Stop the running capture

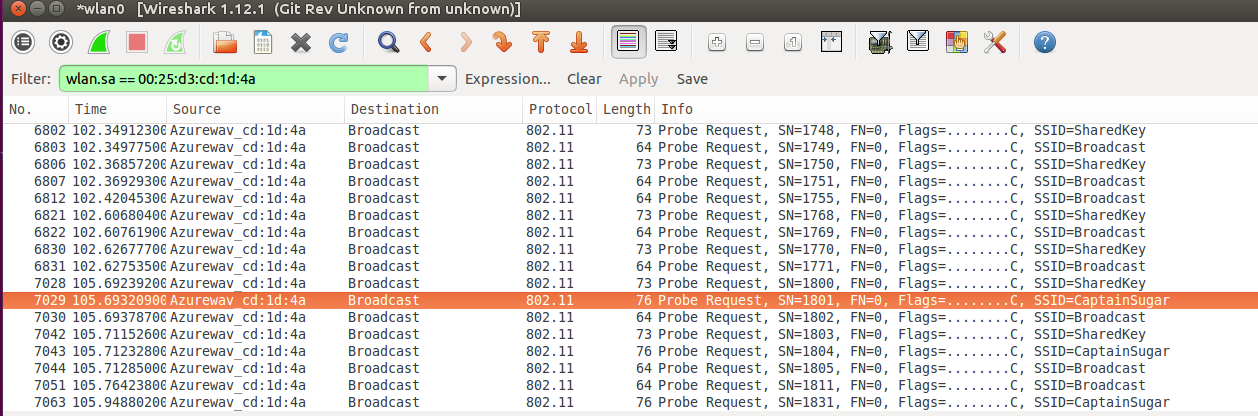click(137, 42)
